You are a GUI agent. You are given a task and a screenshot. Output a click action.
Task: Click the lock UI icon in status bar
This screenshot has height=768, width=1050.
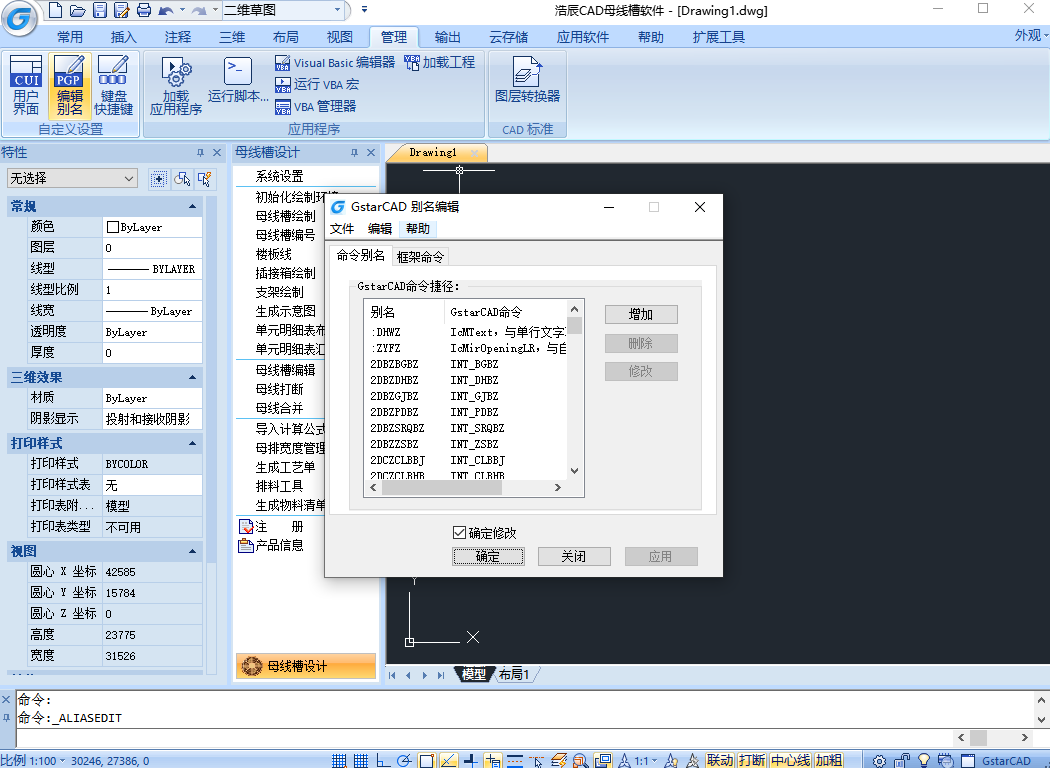click(x=901, y=761)
